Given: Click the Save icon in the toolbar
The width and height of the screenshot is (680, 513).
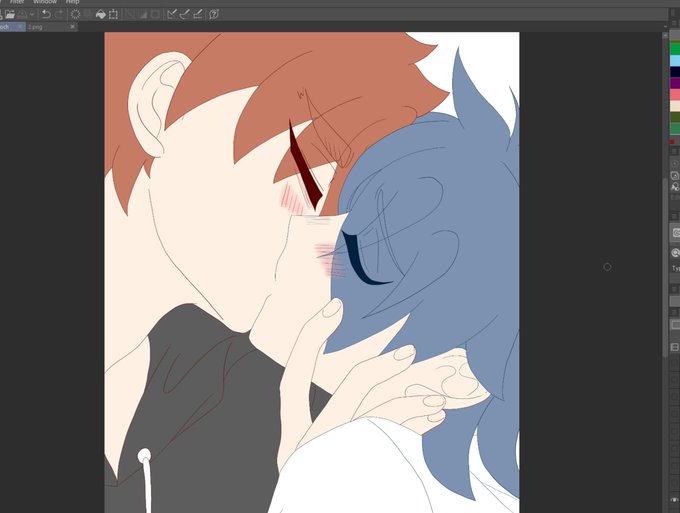Looking at the screenshot, I should tap(22, 14).
